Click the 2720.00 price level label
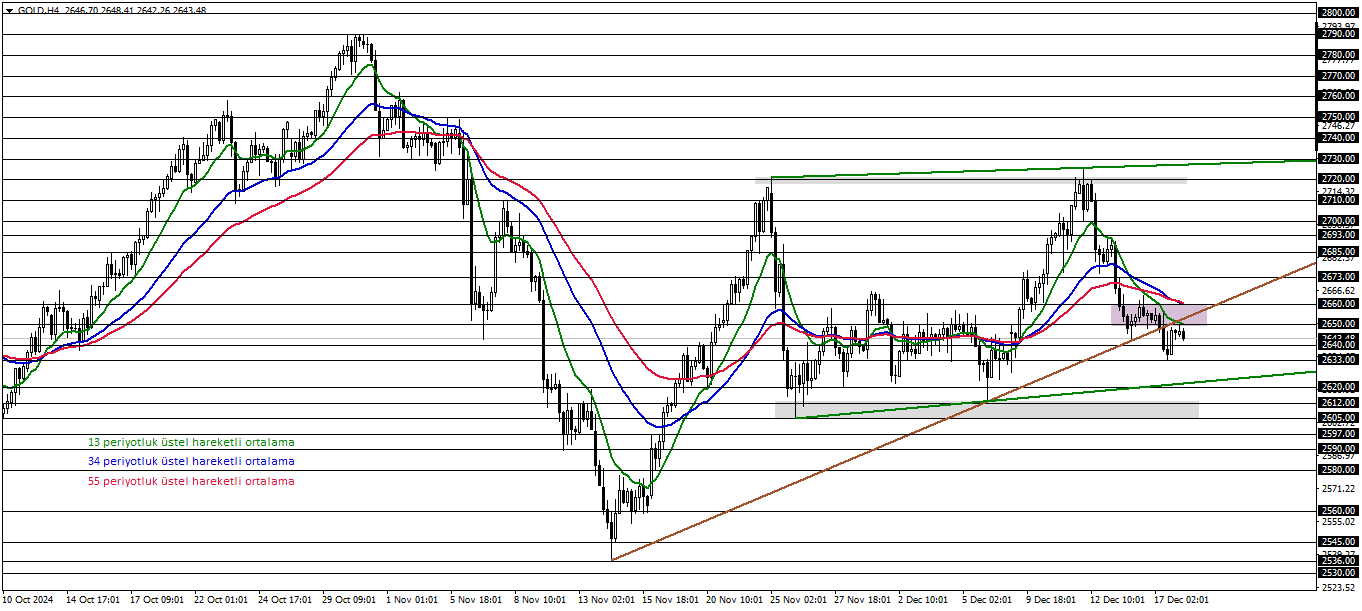This screenshot has width=1362, height=611. pyautogui.click(x=1338, y=179)
